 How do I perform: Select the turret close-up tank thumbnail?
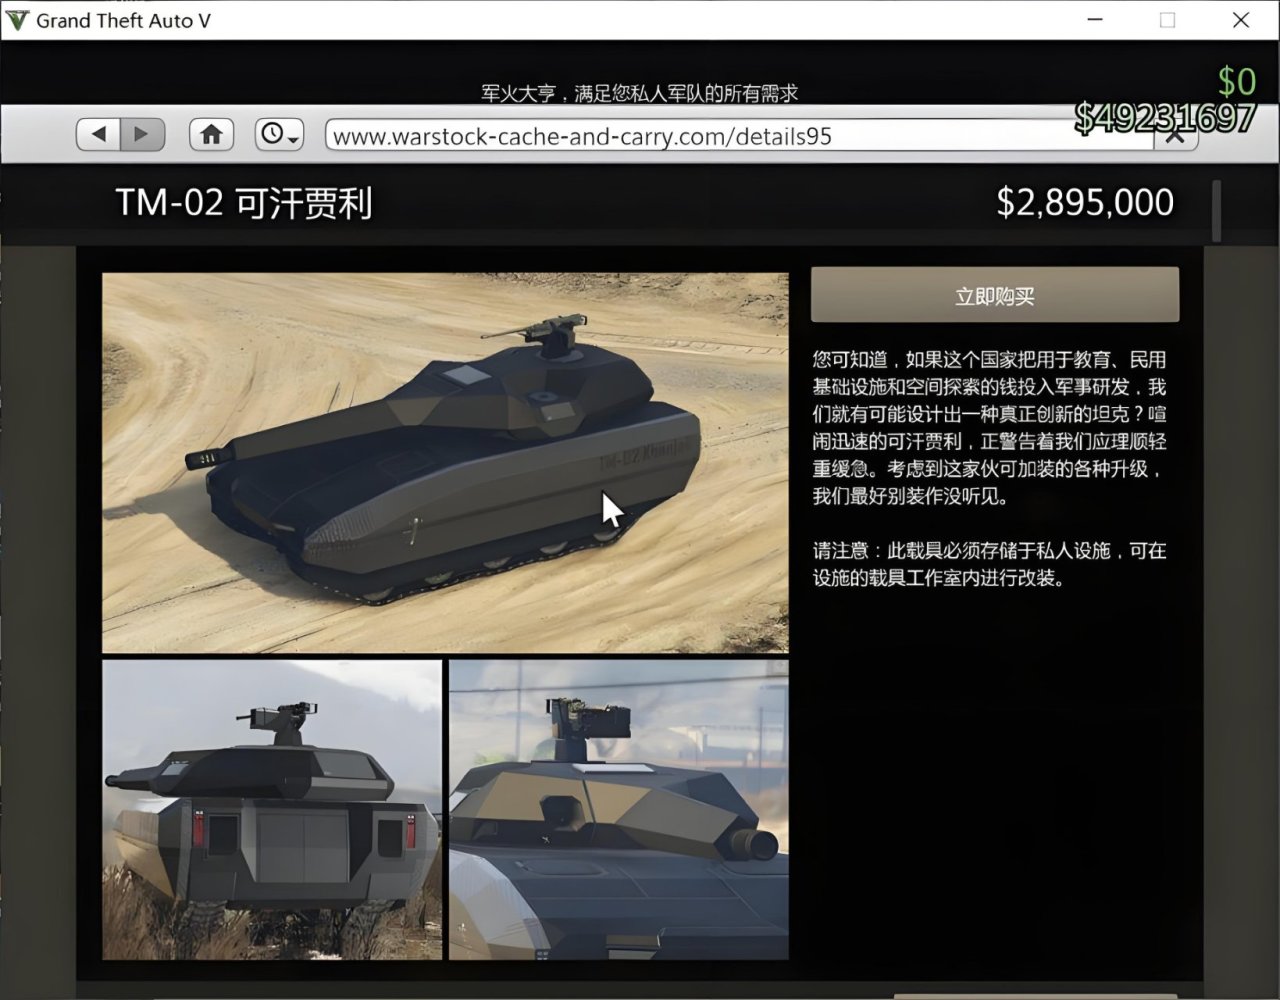619,809
